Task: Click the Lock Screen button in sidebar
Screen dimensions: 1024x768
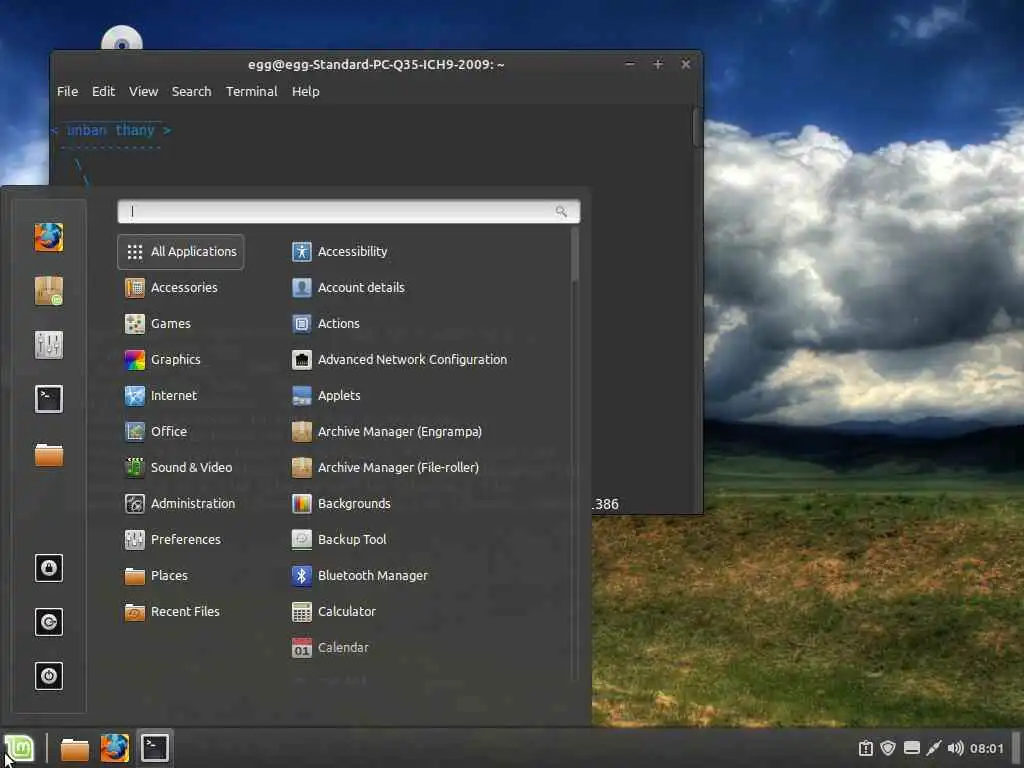Action: 49,568
